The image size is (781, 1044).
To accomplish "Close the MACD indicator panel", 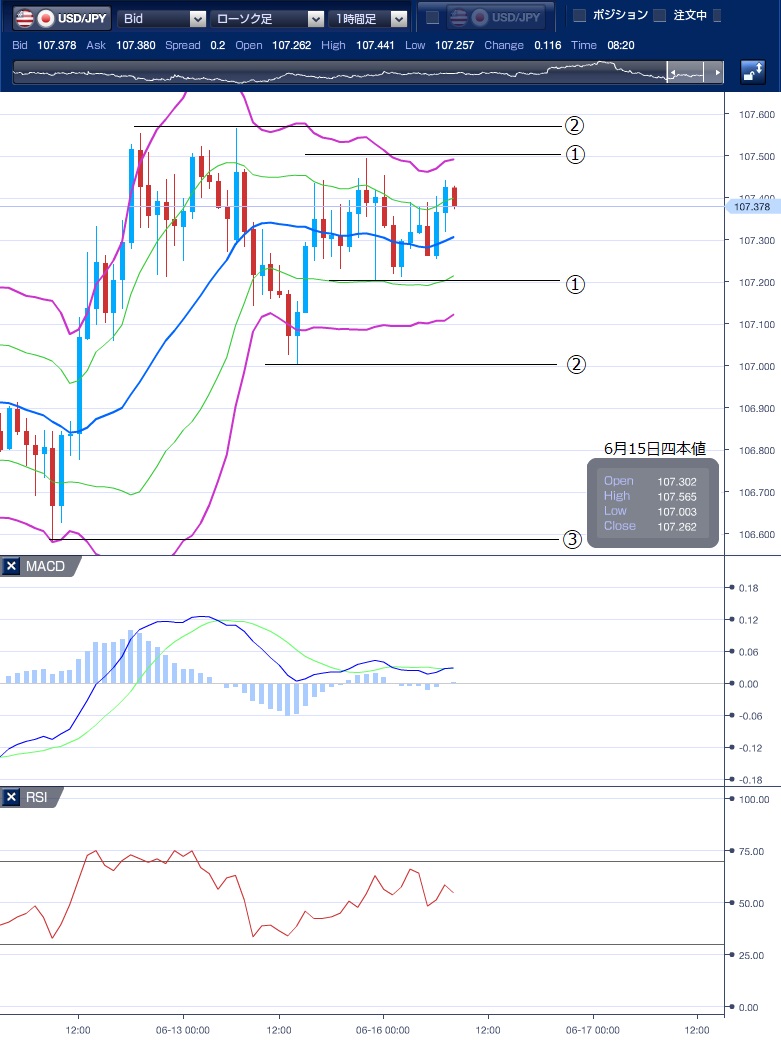I will [x=11, y=567].
